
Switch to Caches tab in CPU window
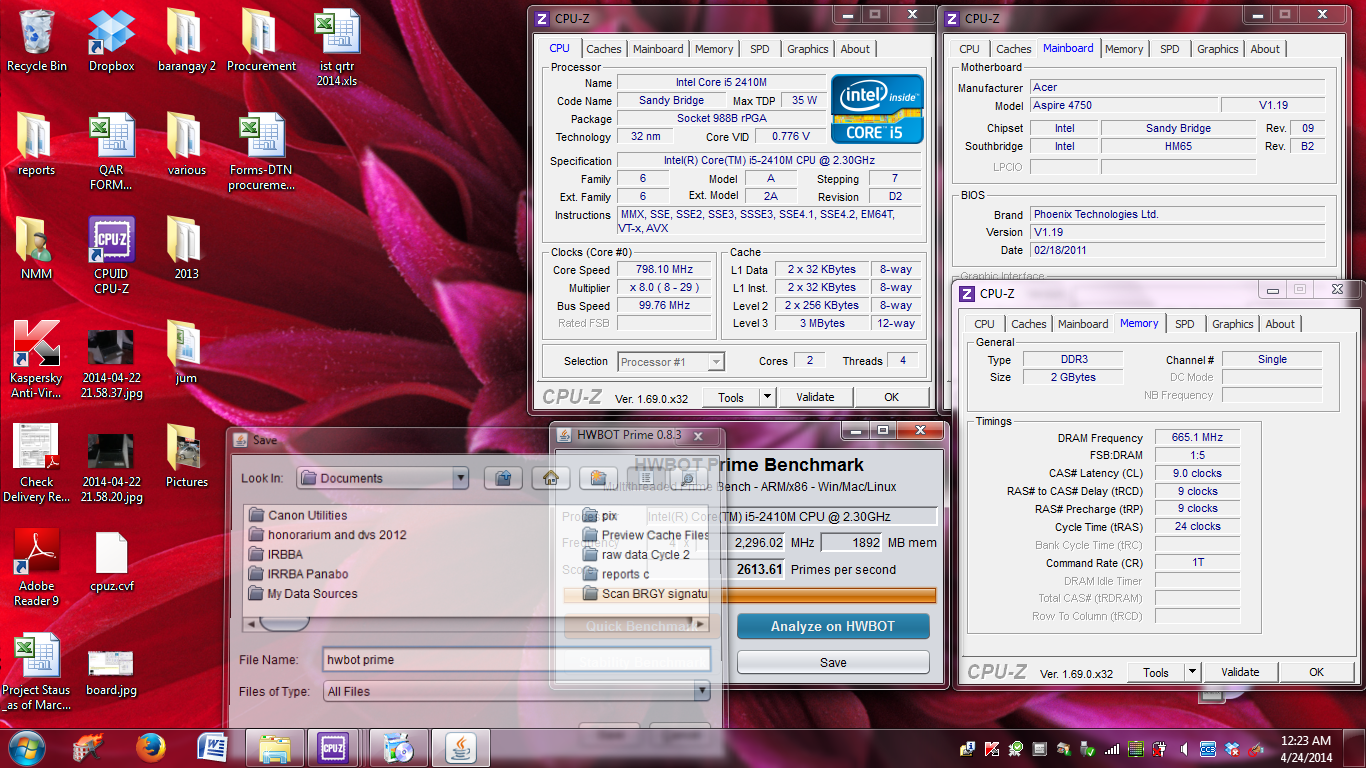[604, 49]
